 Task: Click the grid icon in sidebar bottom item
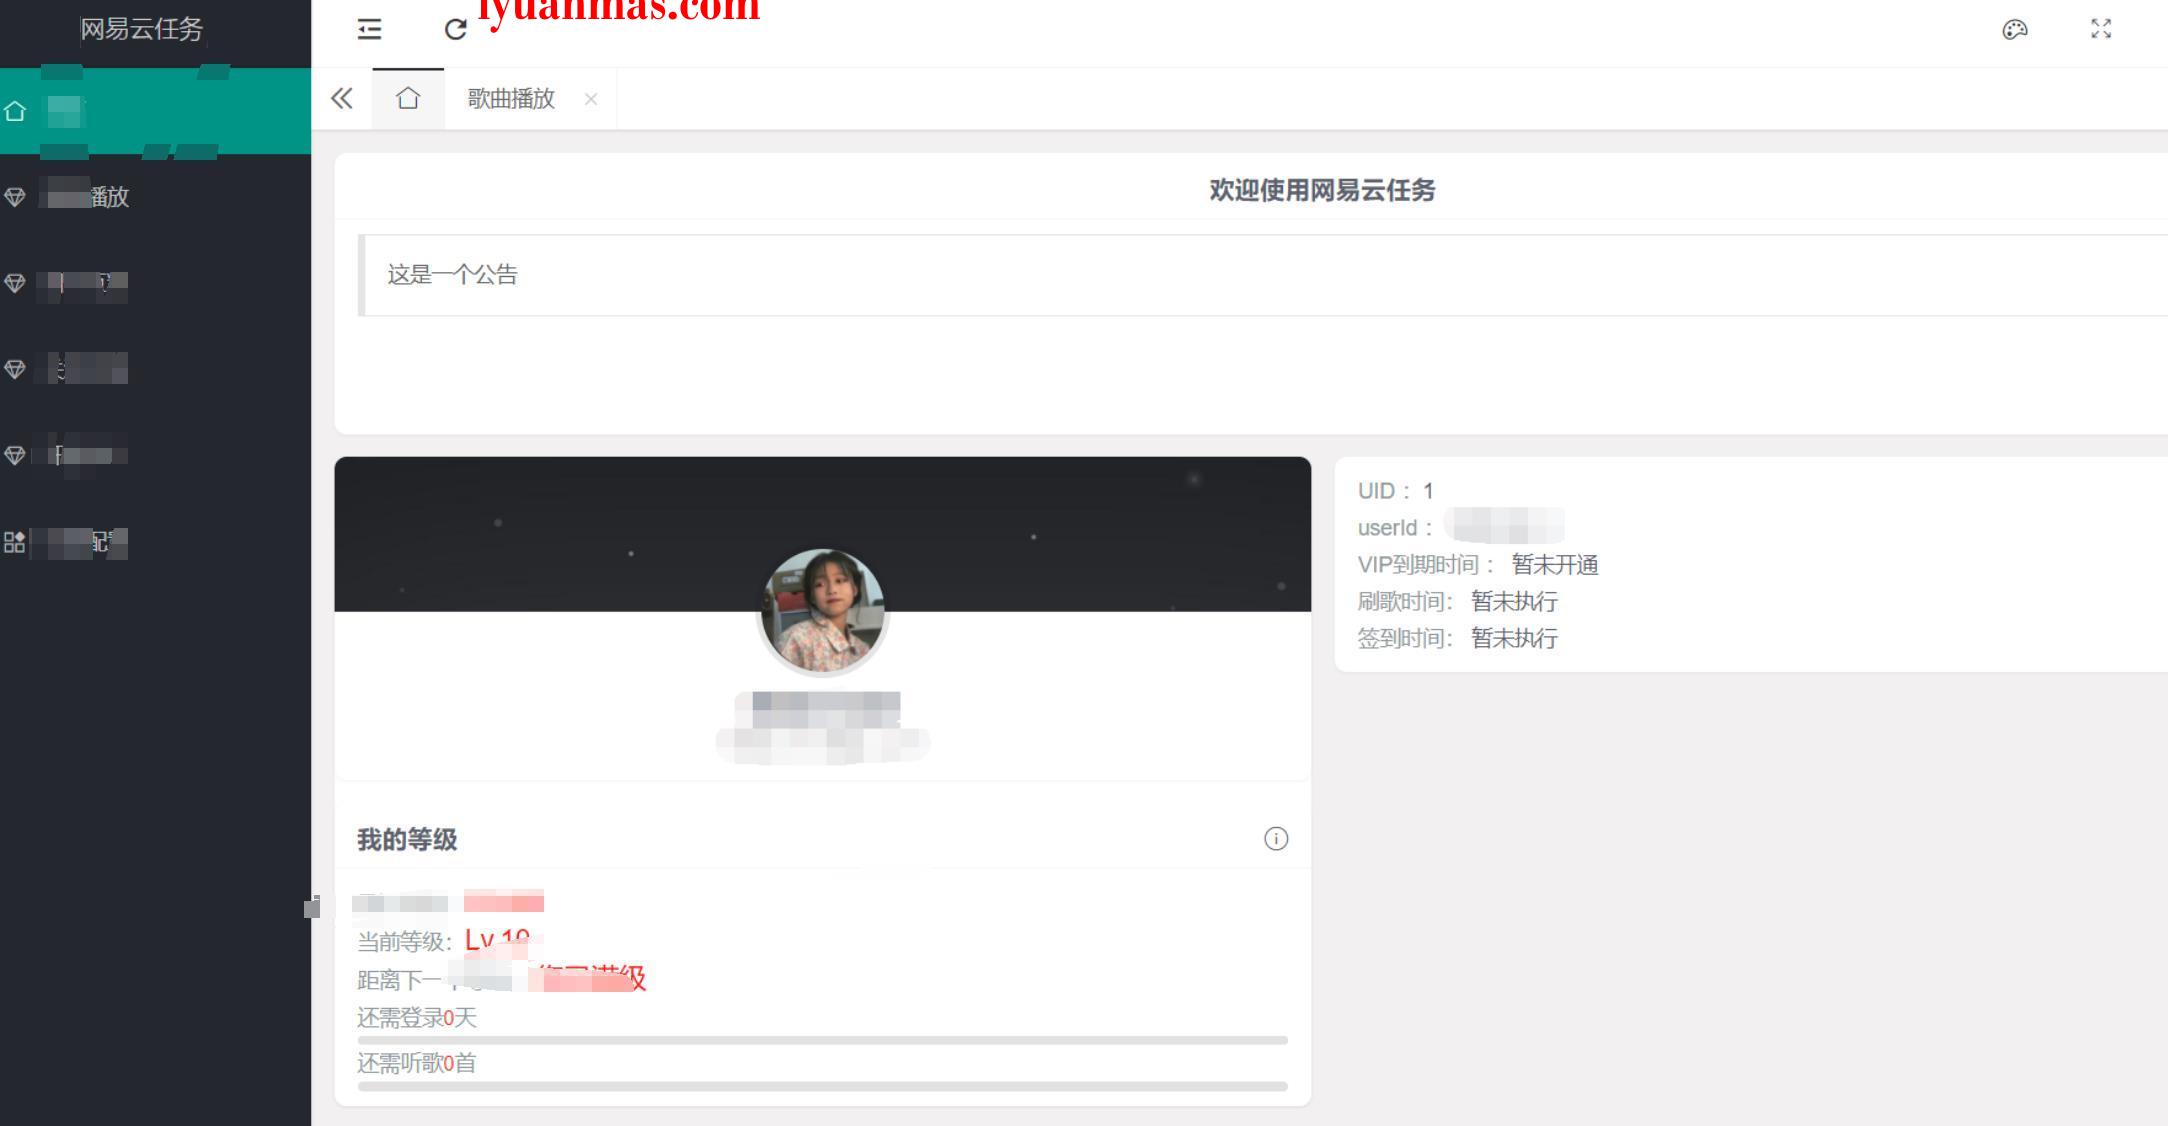coord(15,542)
